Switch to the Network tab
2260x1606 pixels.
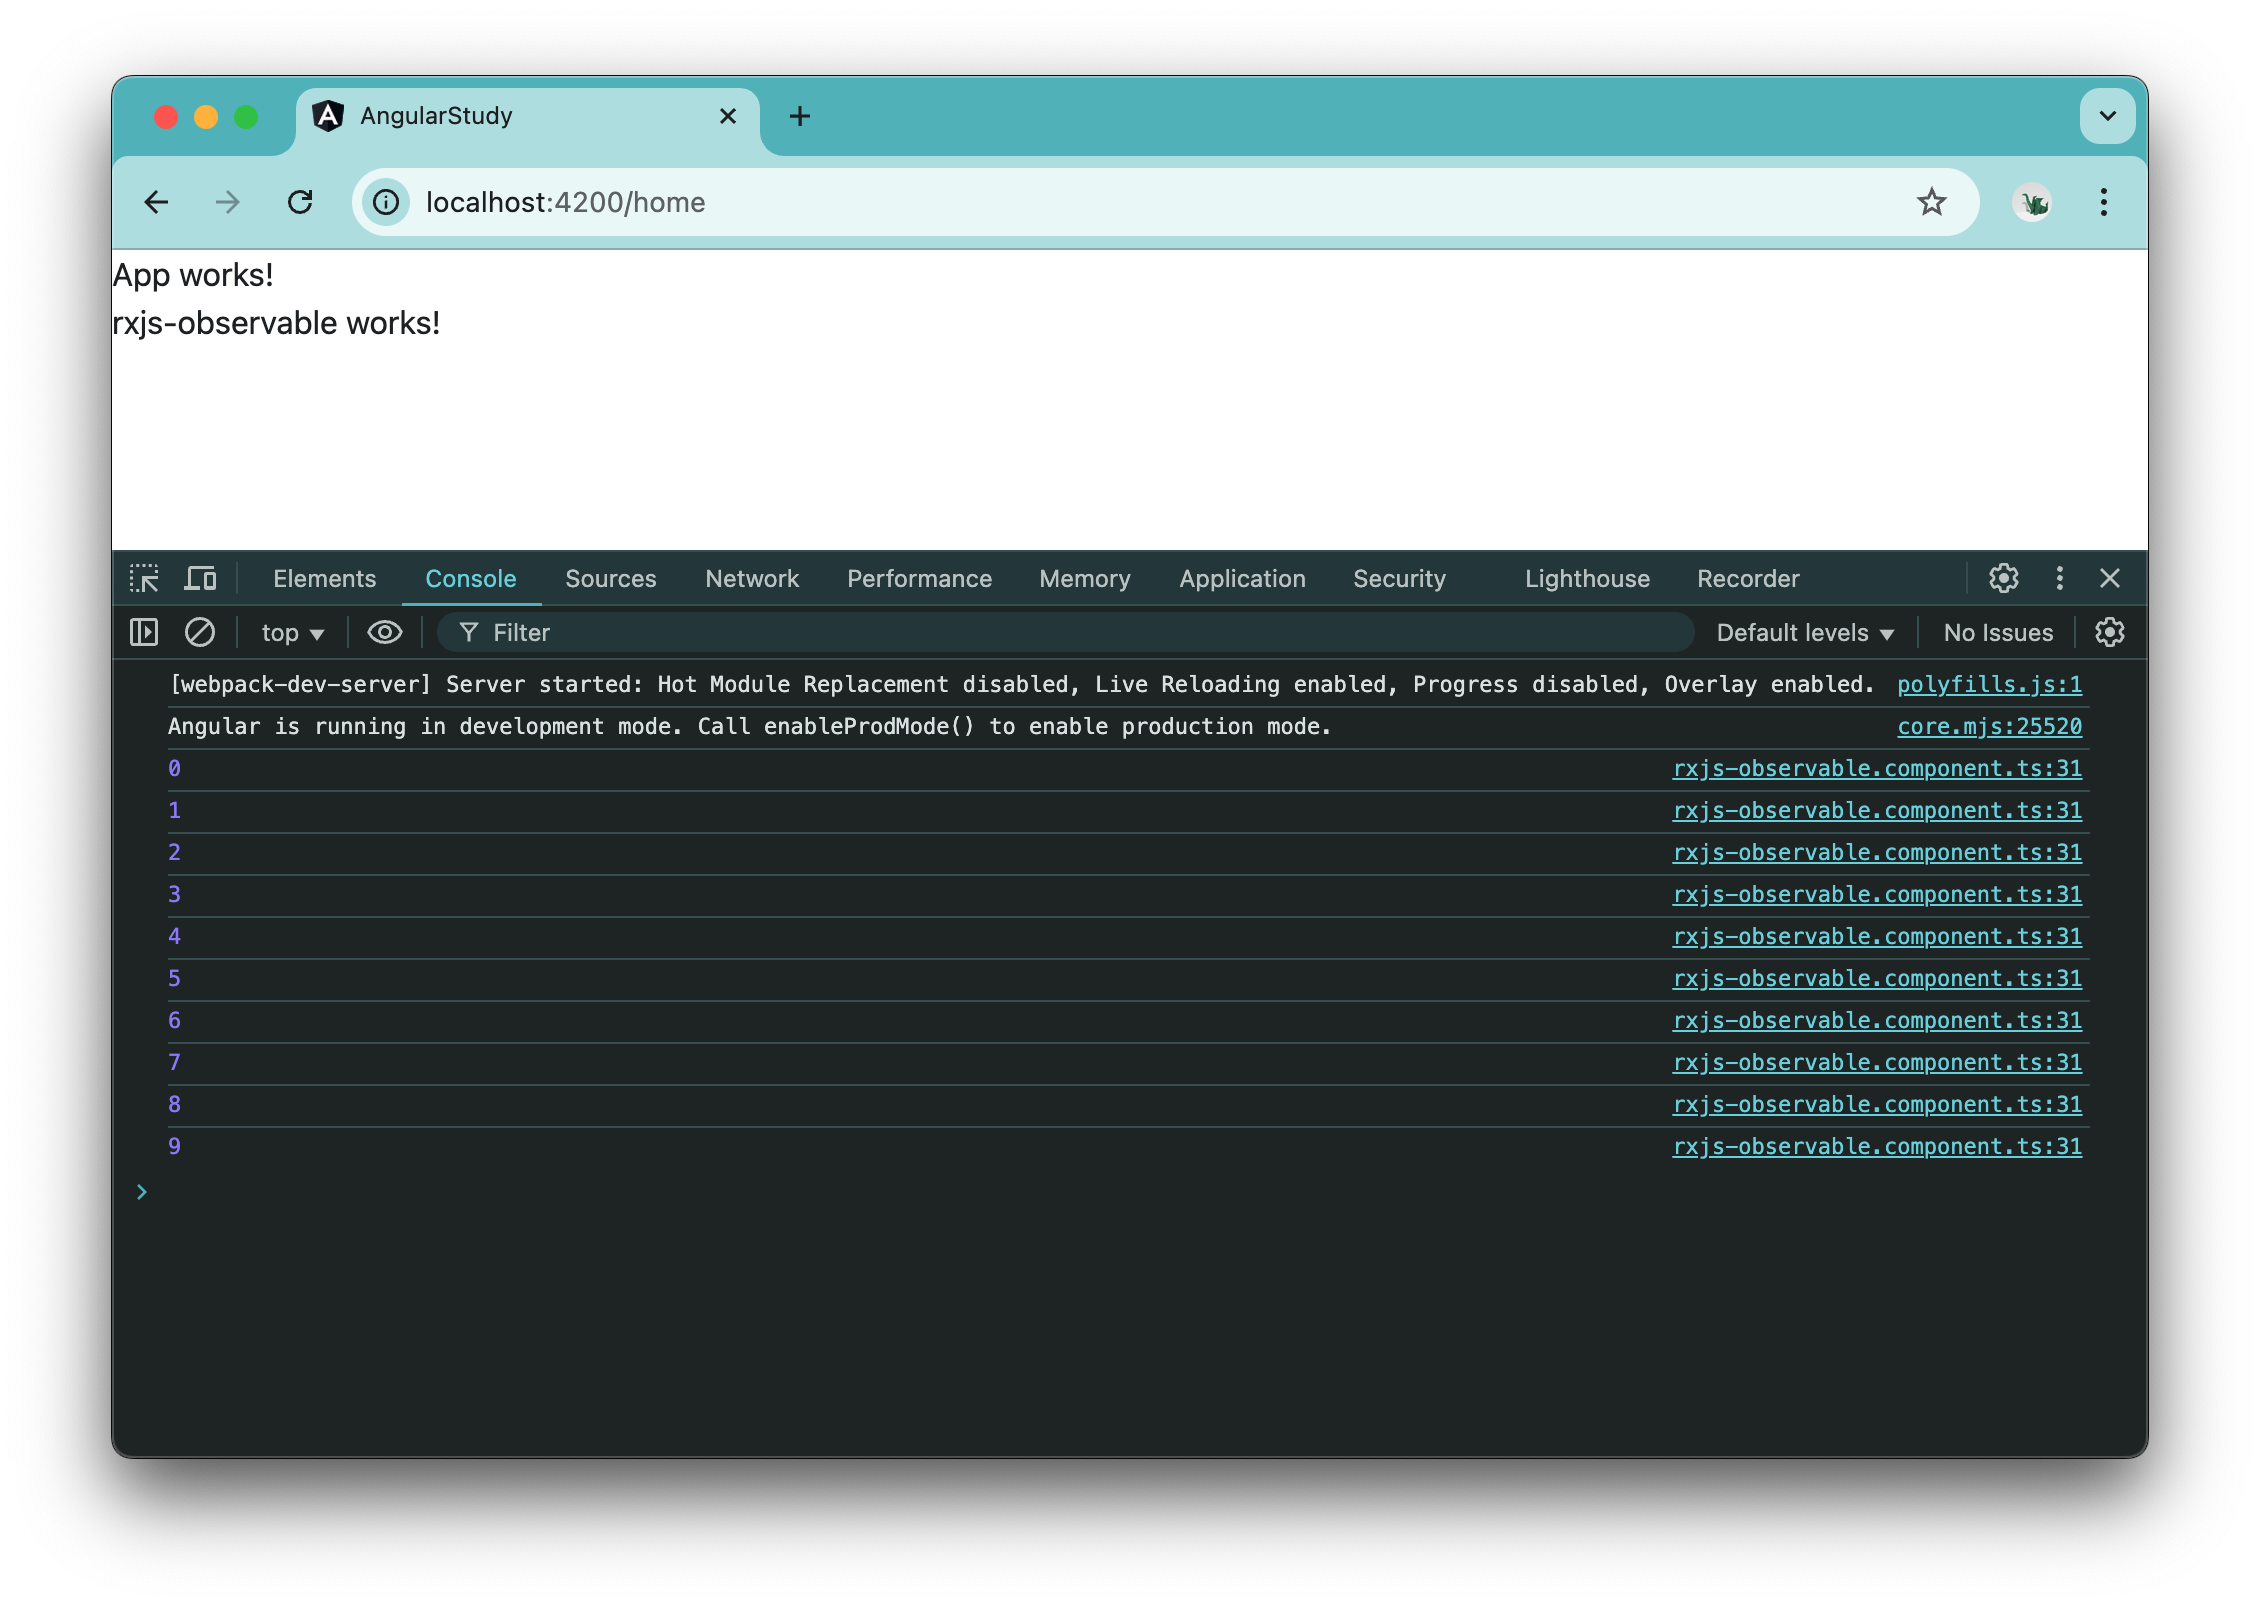[751, 577]
